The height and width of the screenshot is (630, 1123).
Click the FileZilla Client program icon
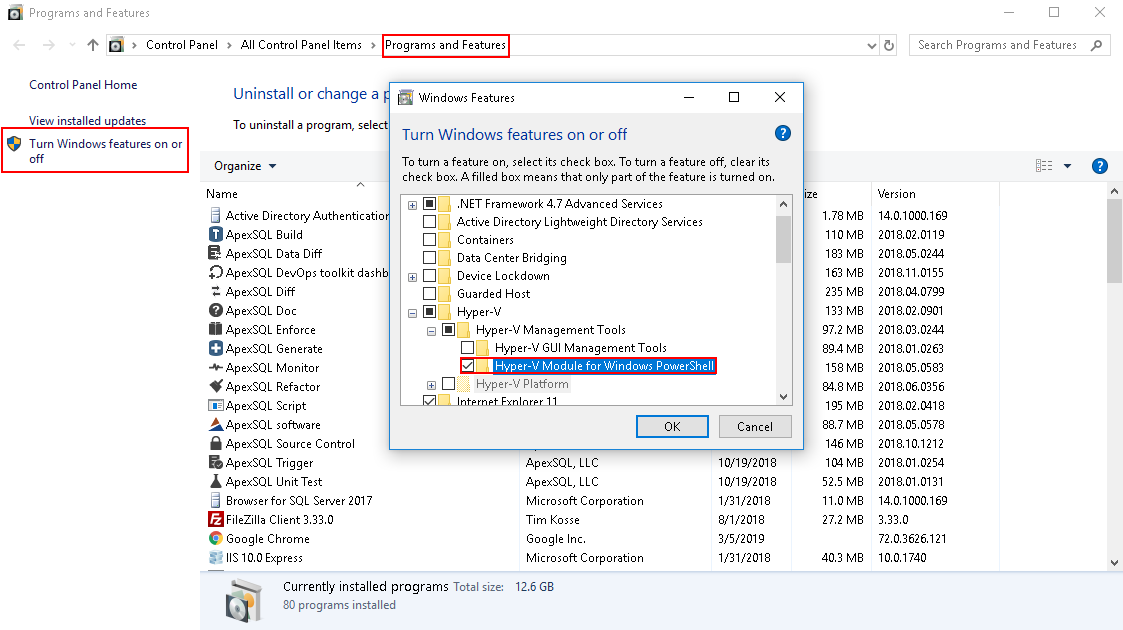point(216,519)
